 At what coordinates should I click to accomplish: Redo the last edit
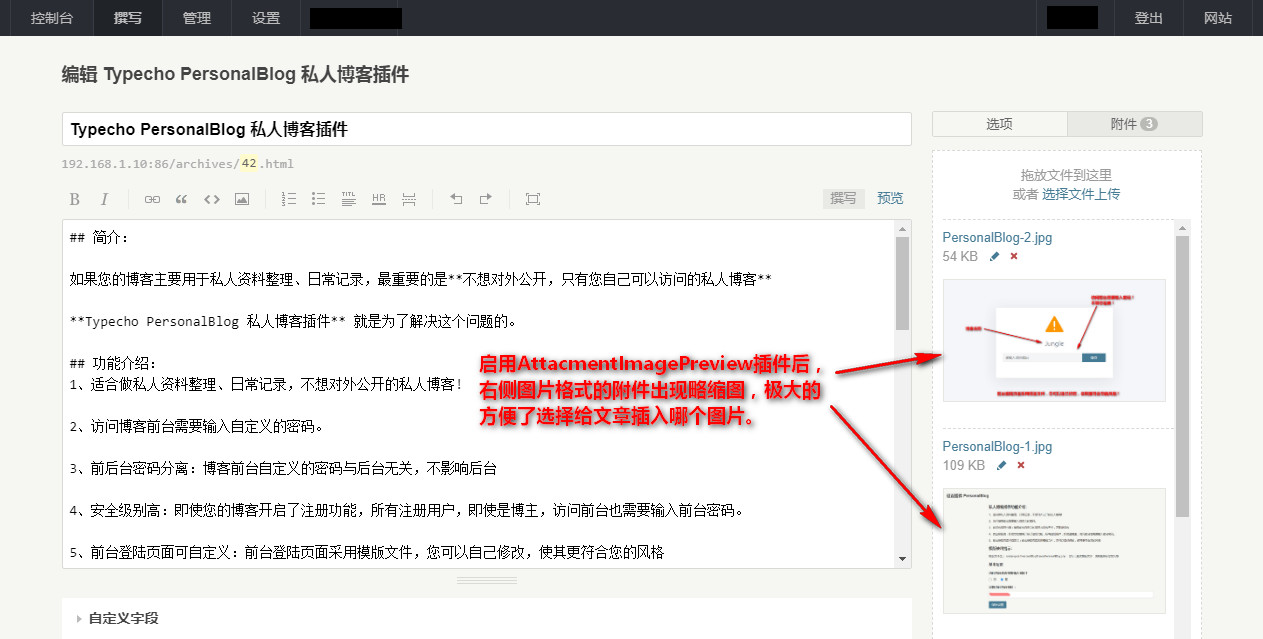click(x=486, y=199)
